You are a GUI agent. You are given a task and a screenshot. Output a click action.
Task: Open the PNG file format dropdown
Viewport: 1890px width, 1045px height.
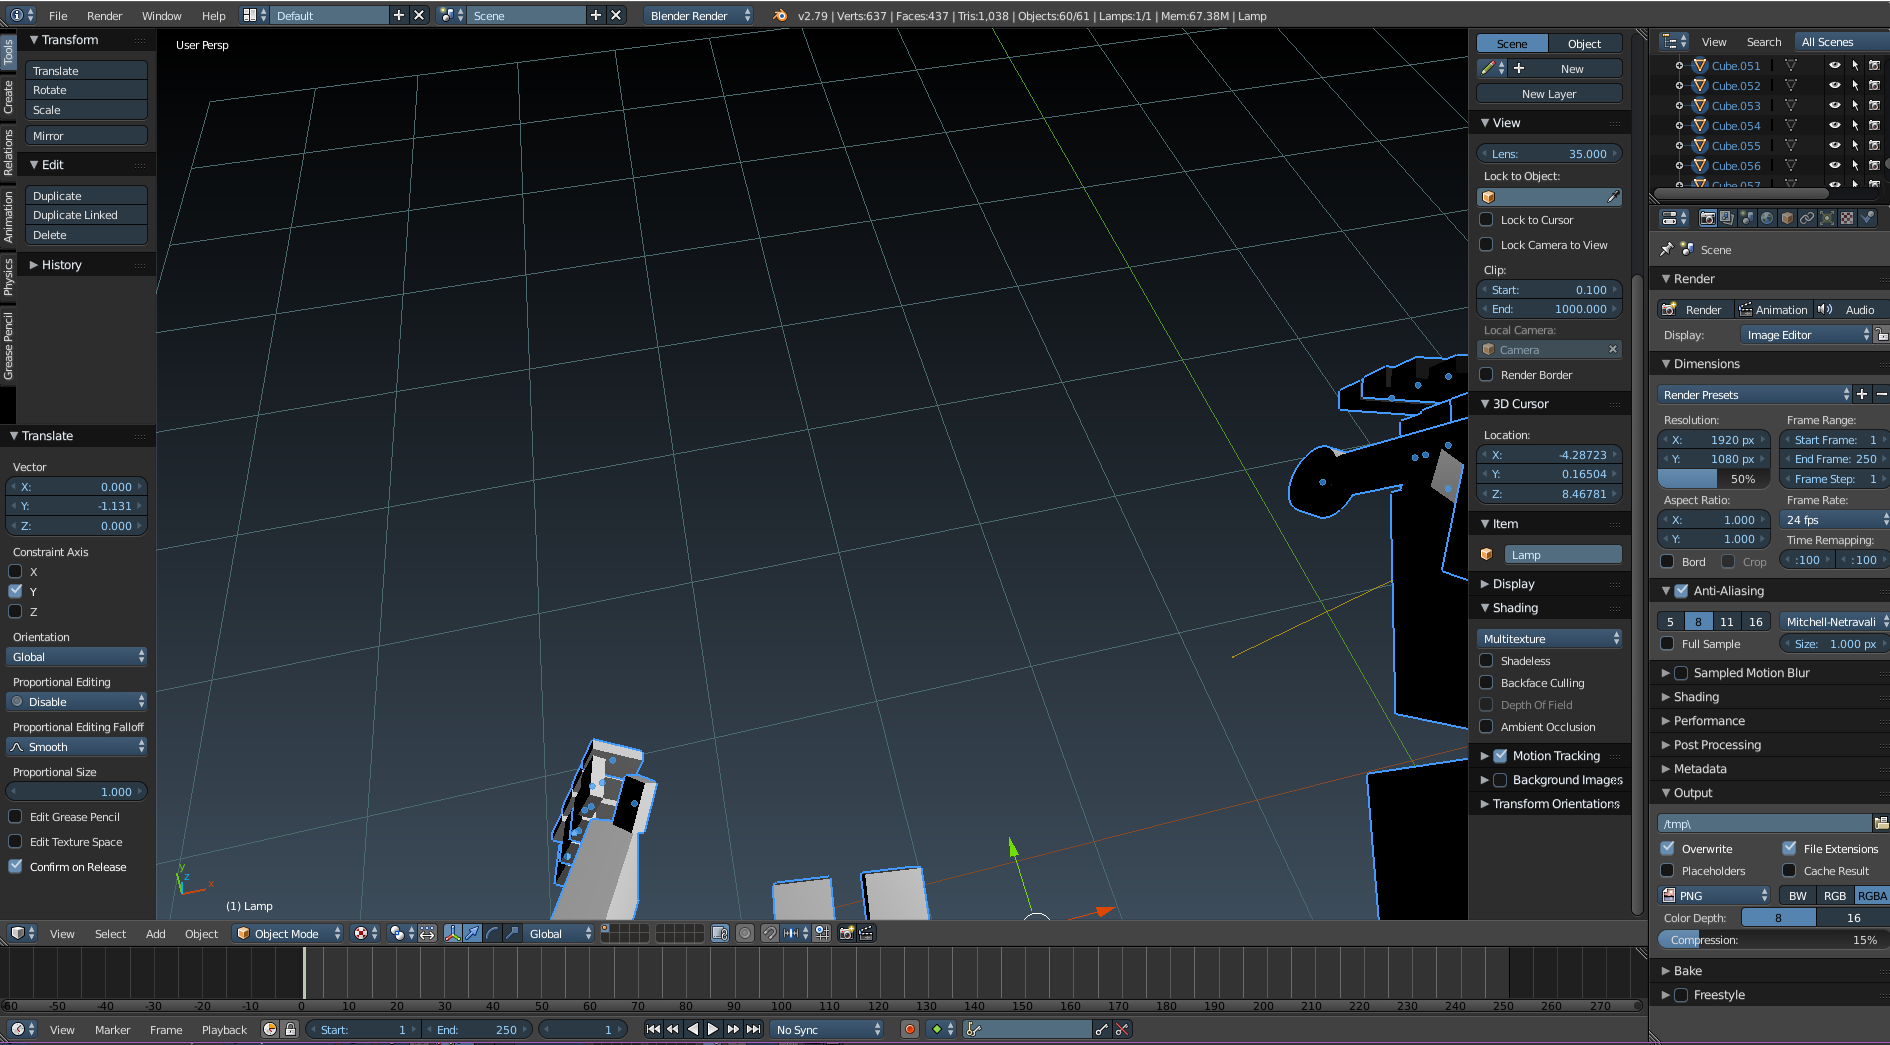click(1714, 896)
